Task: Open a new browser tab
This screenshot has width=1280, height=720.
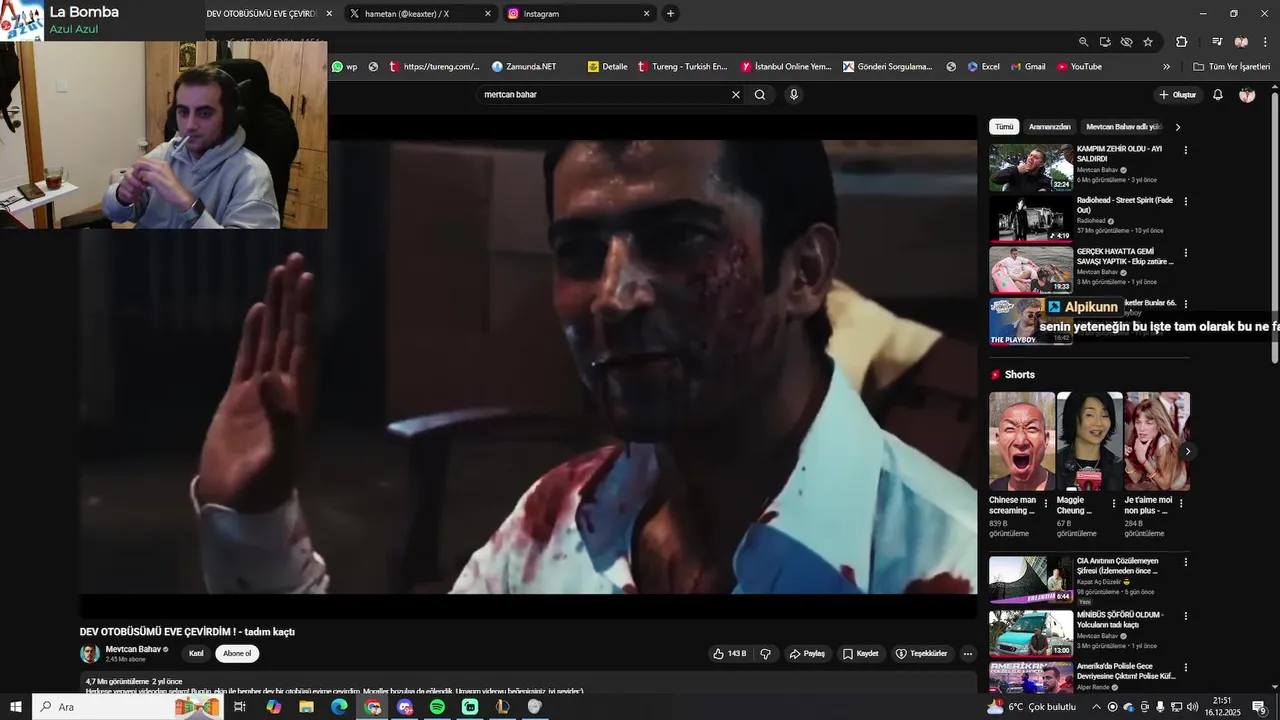Action: click(x=670, y=14)
